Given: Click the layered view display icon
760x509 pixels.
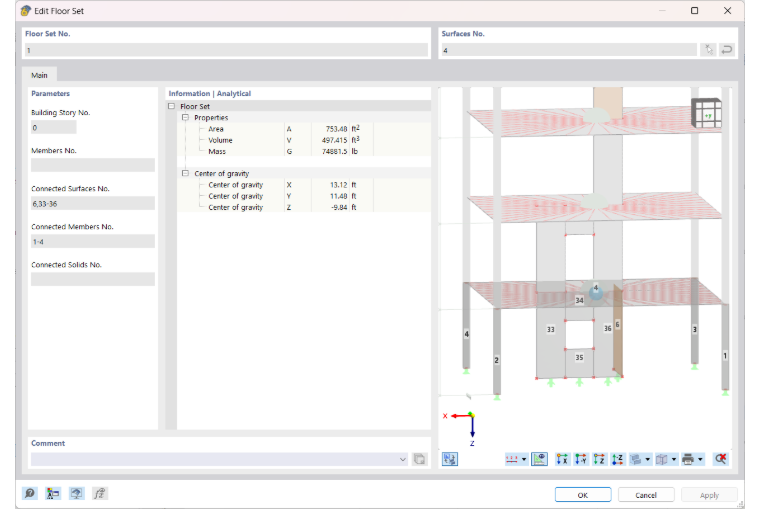Looking at the screenshot, I should click(x=636, y=459).
